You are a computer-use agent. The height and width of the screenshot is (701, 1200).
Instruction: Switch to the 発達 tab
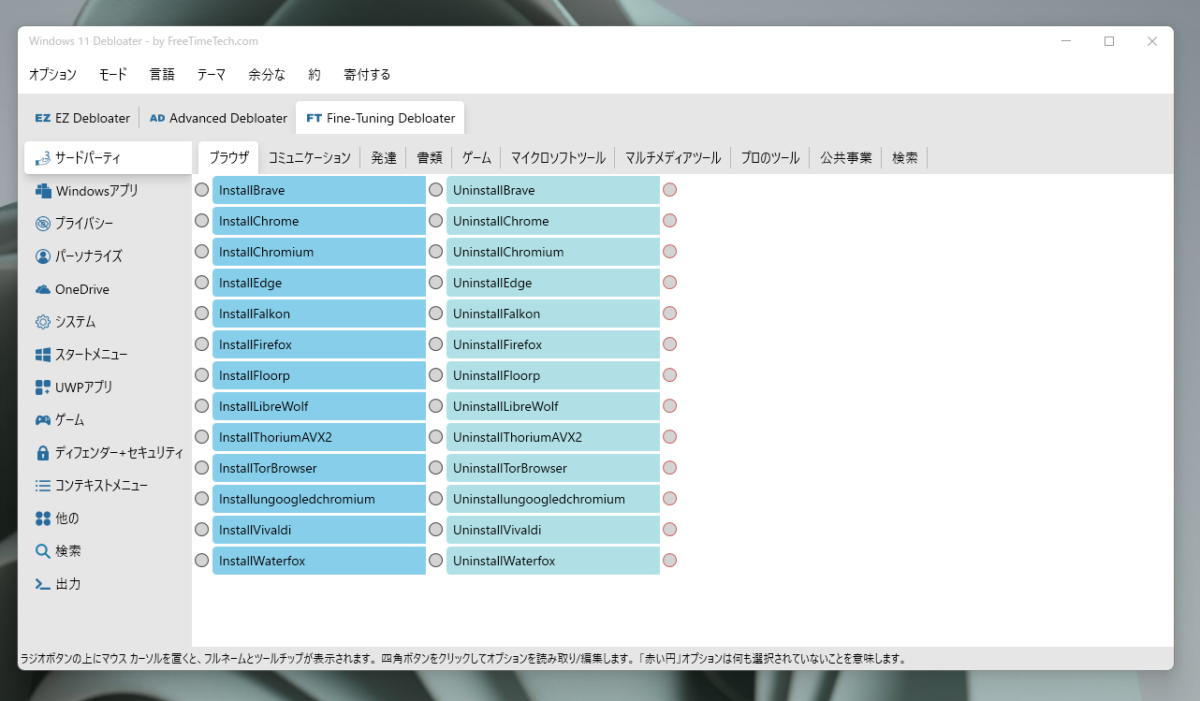coord(384,158)
